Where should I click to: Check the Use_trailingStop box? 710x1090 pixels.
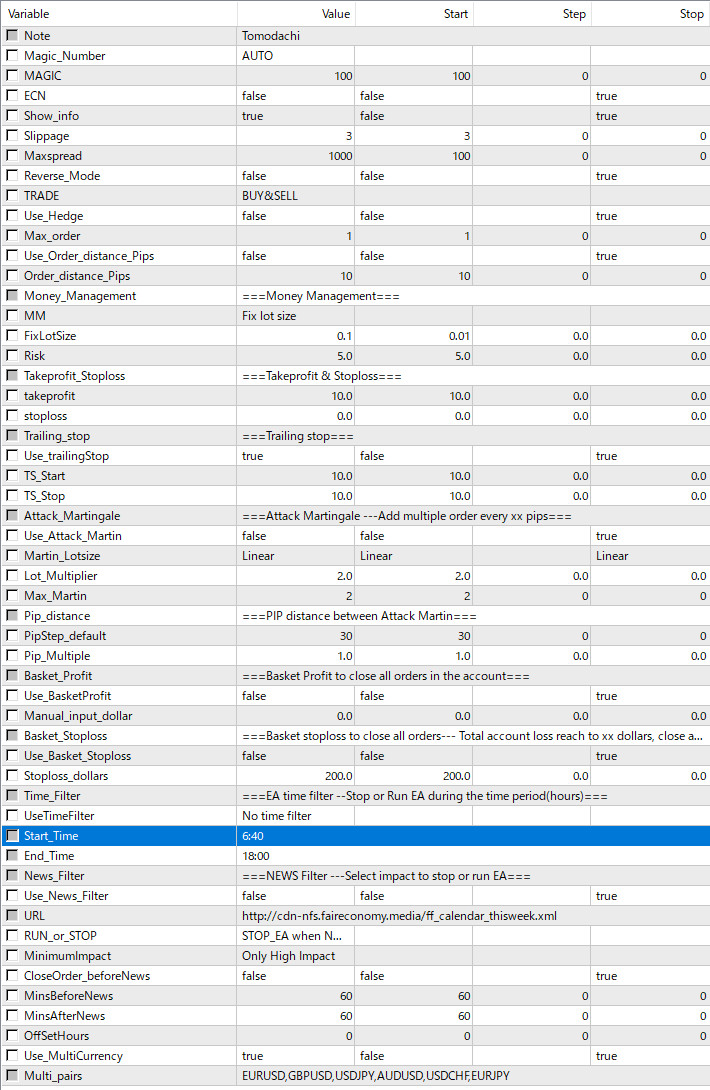click(13, 456)
